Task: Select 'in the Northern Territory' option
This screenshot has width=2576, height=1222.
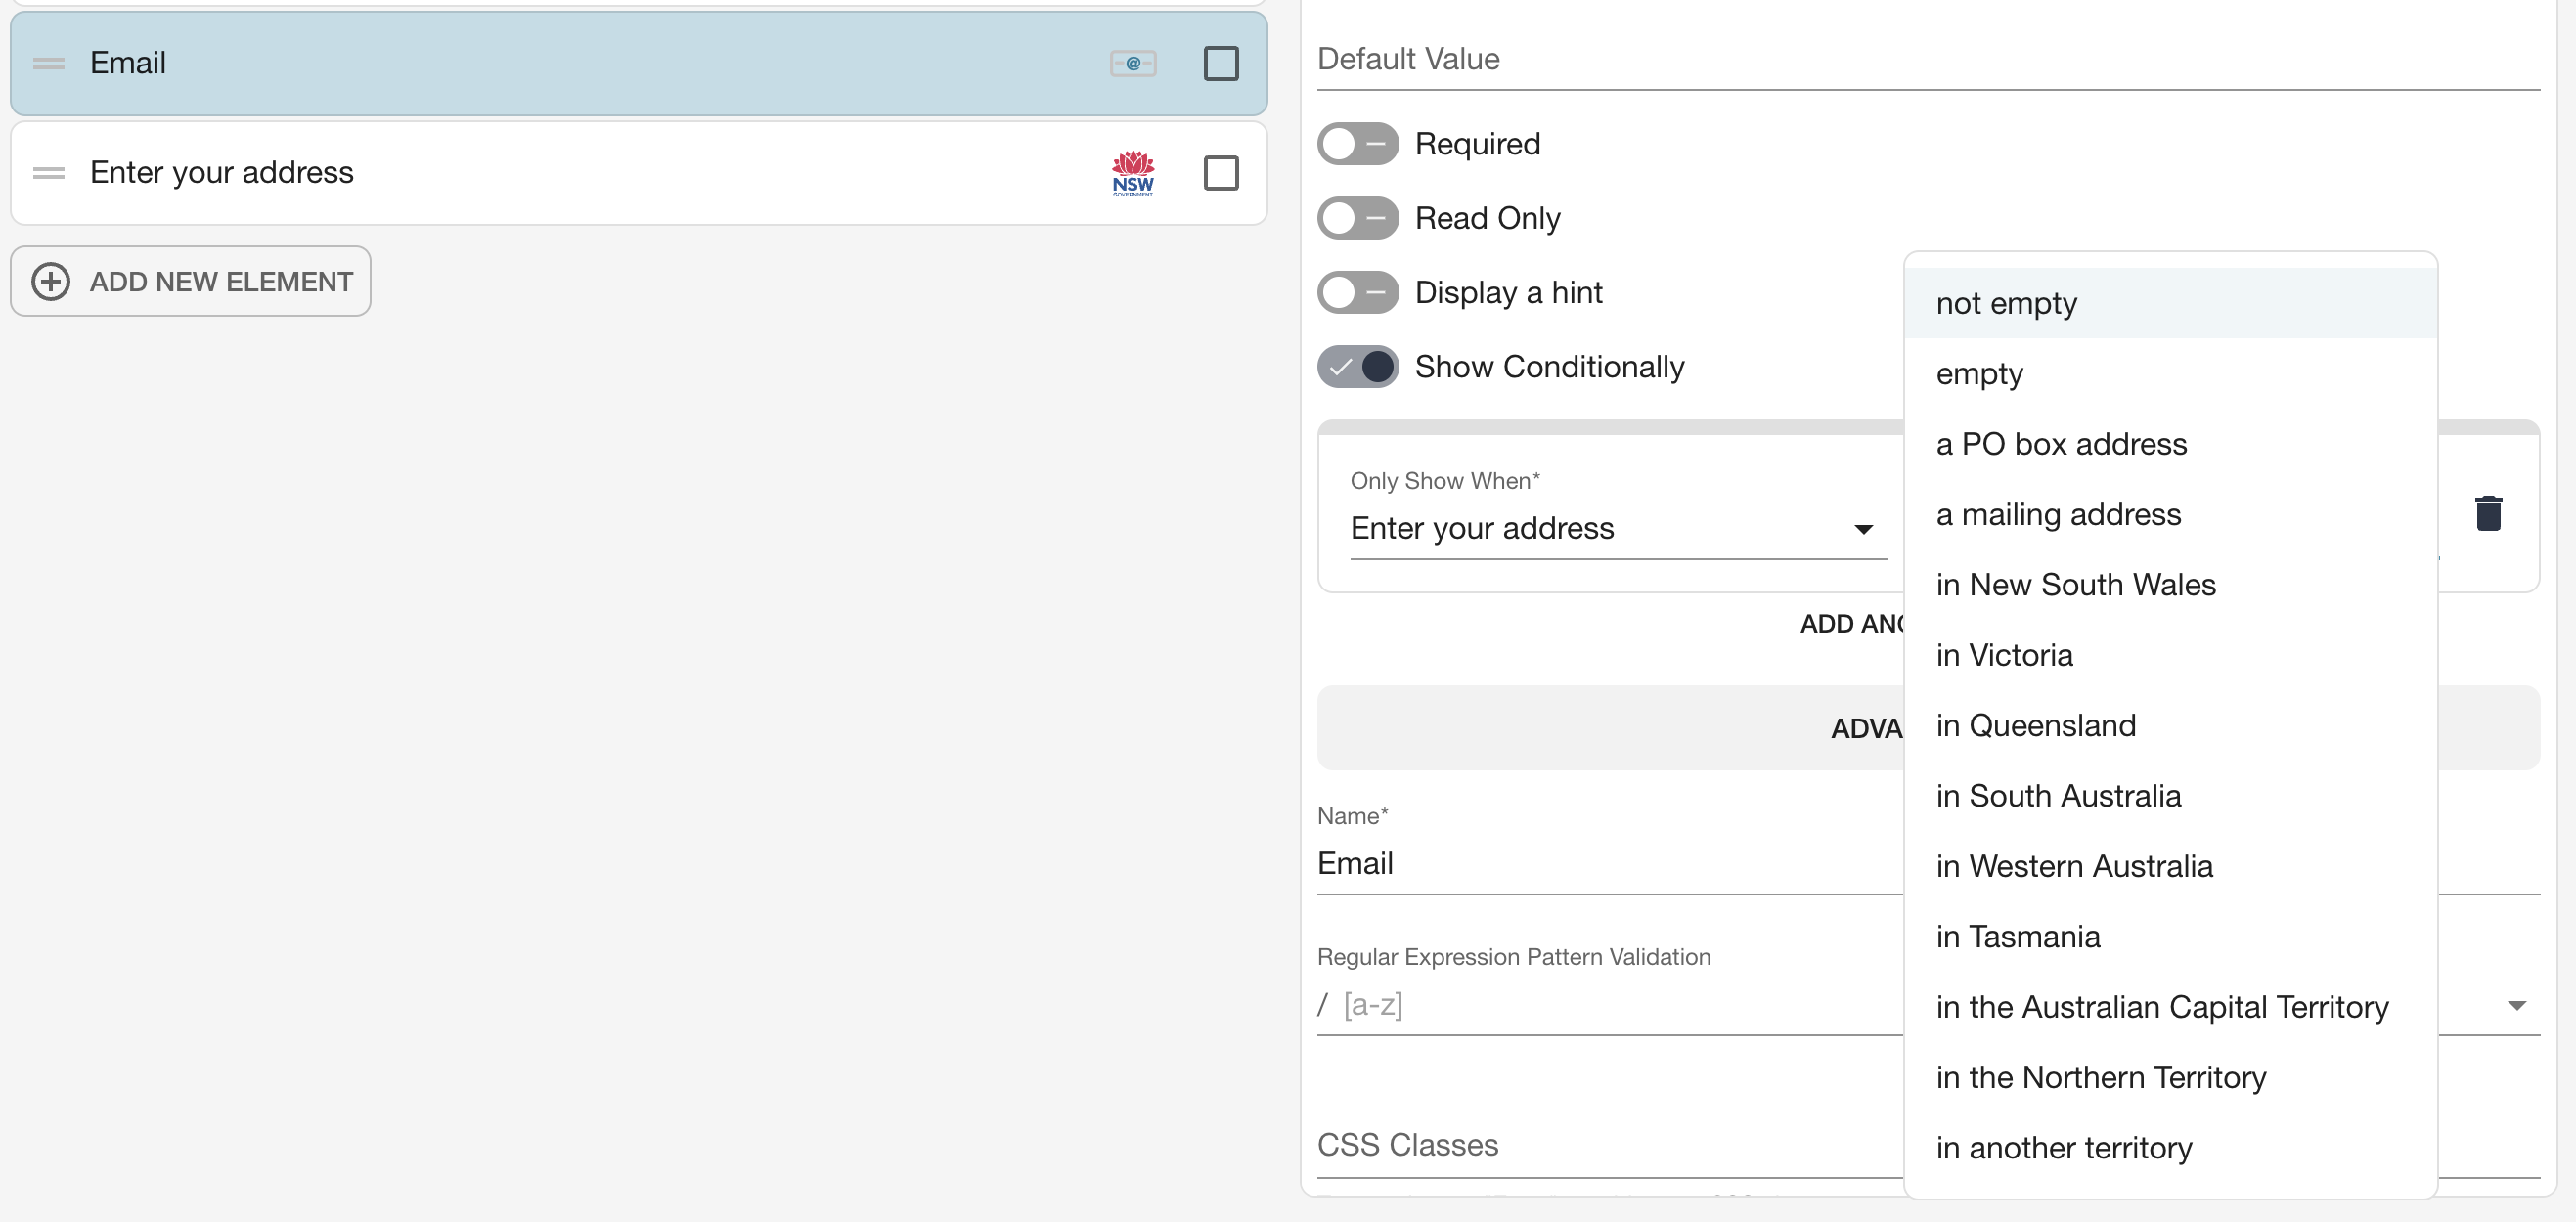Action: click(x=2100, y=1077)
